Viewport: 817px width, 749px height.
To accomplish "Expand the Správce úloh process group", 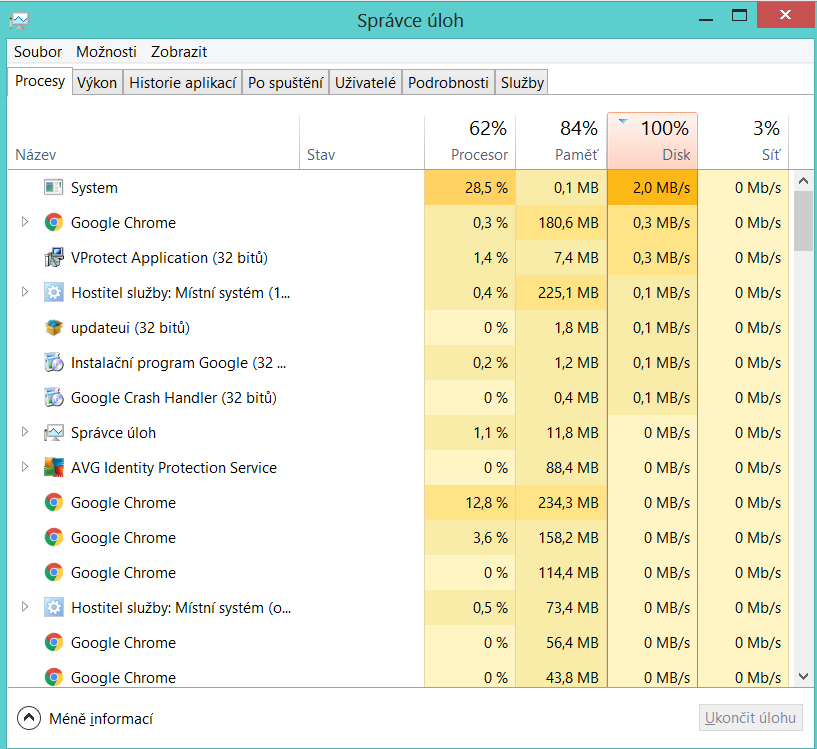I will pos(25,432).
